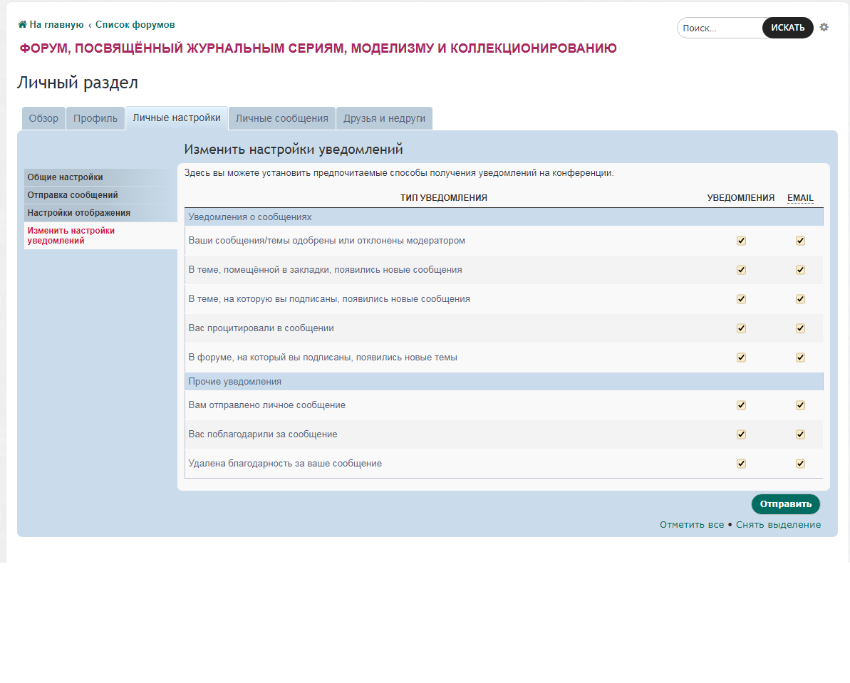Click into the Поиск search field
Viewport: 850px width, 683px height.
719,28
